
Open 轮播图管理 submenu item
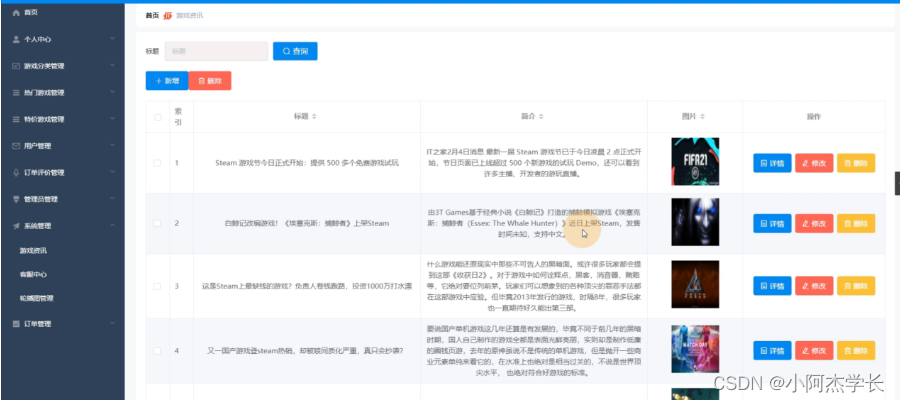(x=37, y=299)
